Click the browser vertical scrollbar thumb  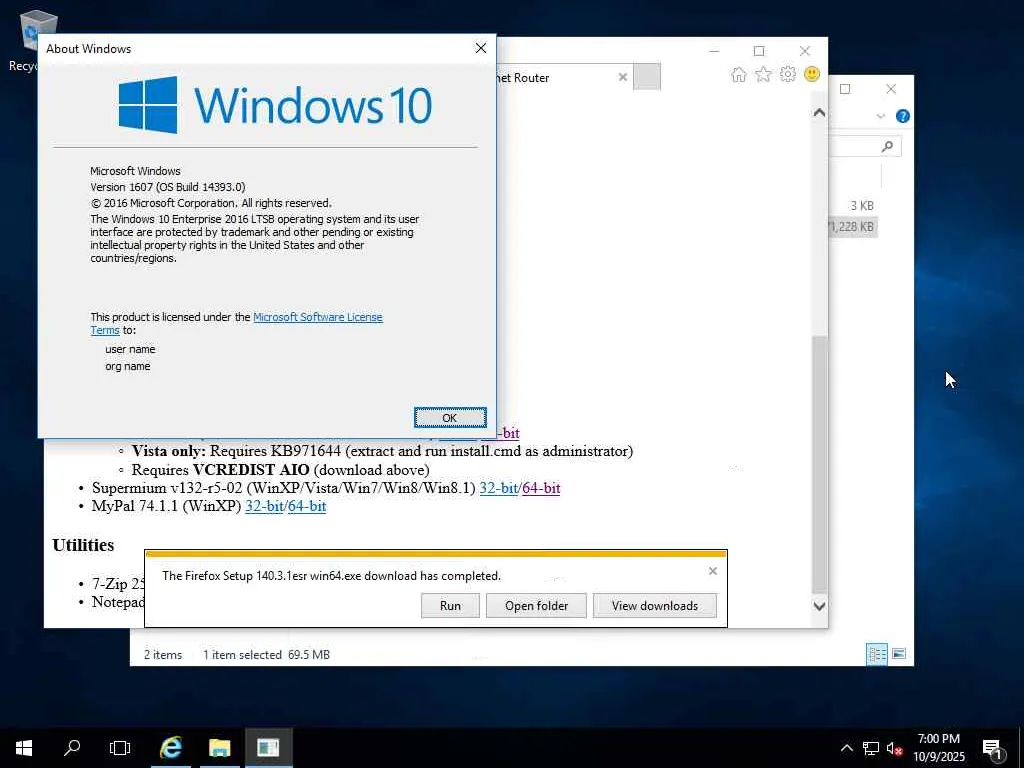click(819, 464)
